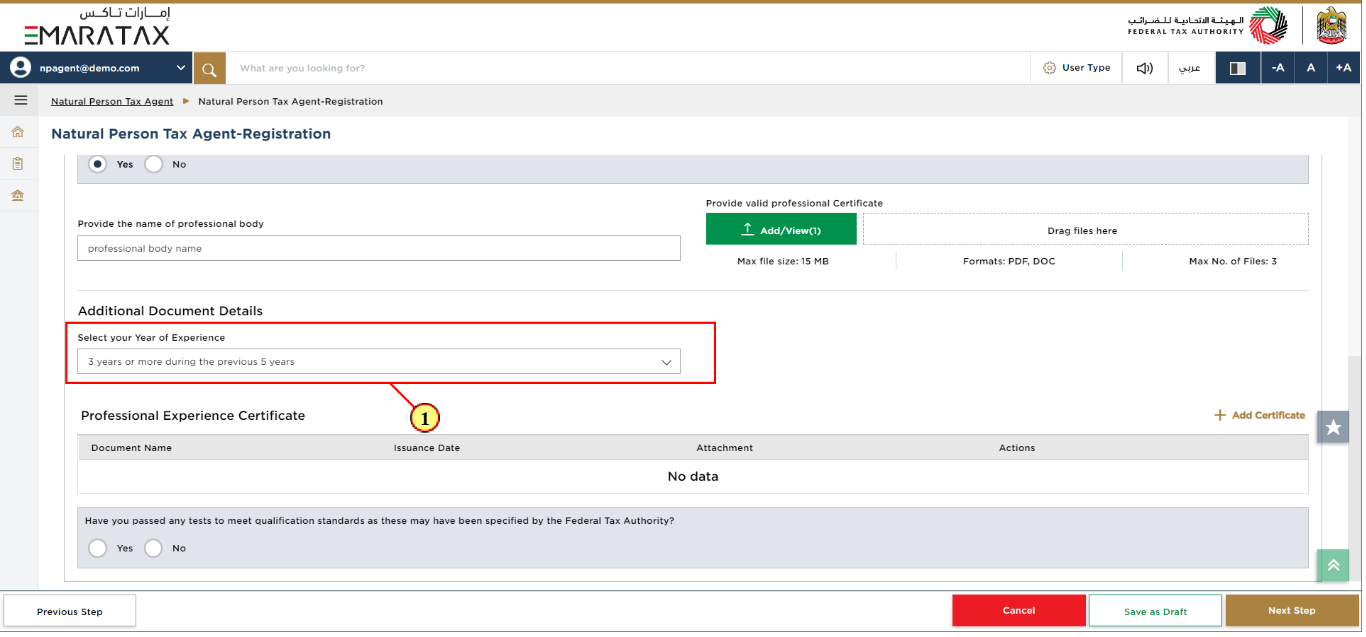Click the UAE emblem

pos(1332,26)
